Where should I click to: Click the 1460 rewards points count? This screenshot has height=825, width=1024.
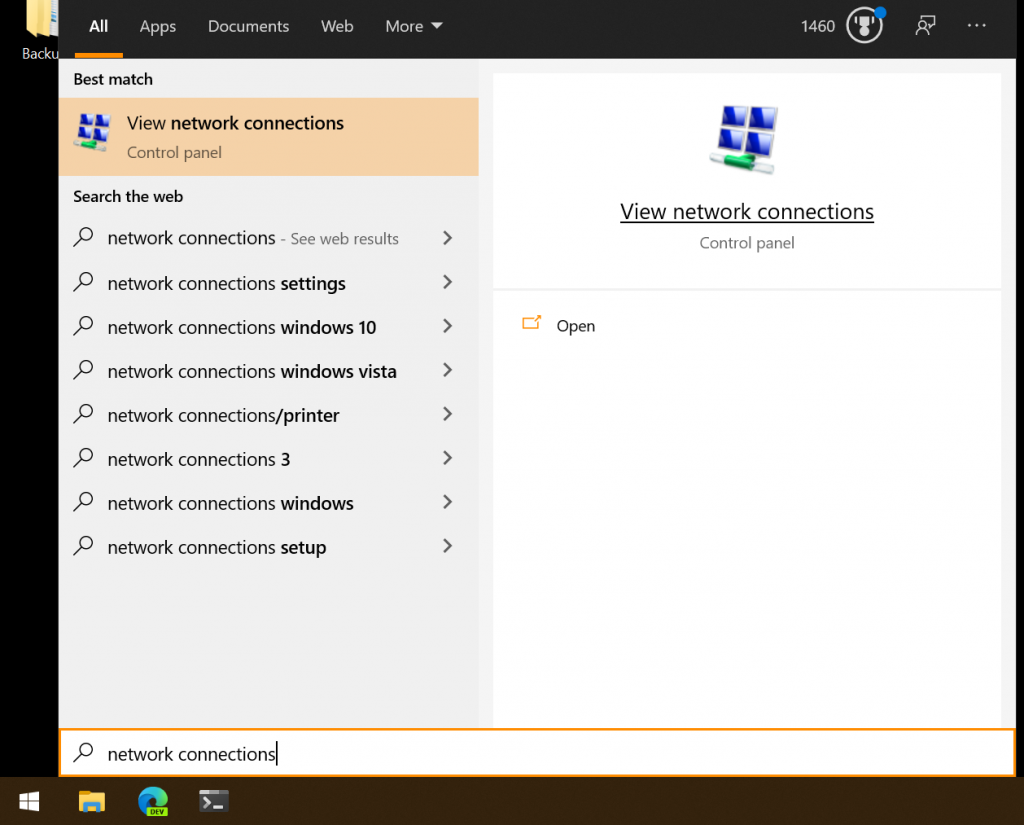coord(818,26)
